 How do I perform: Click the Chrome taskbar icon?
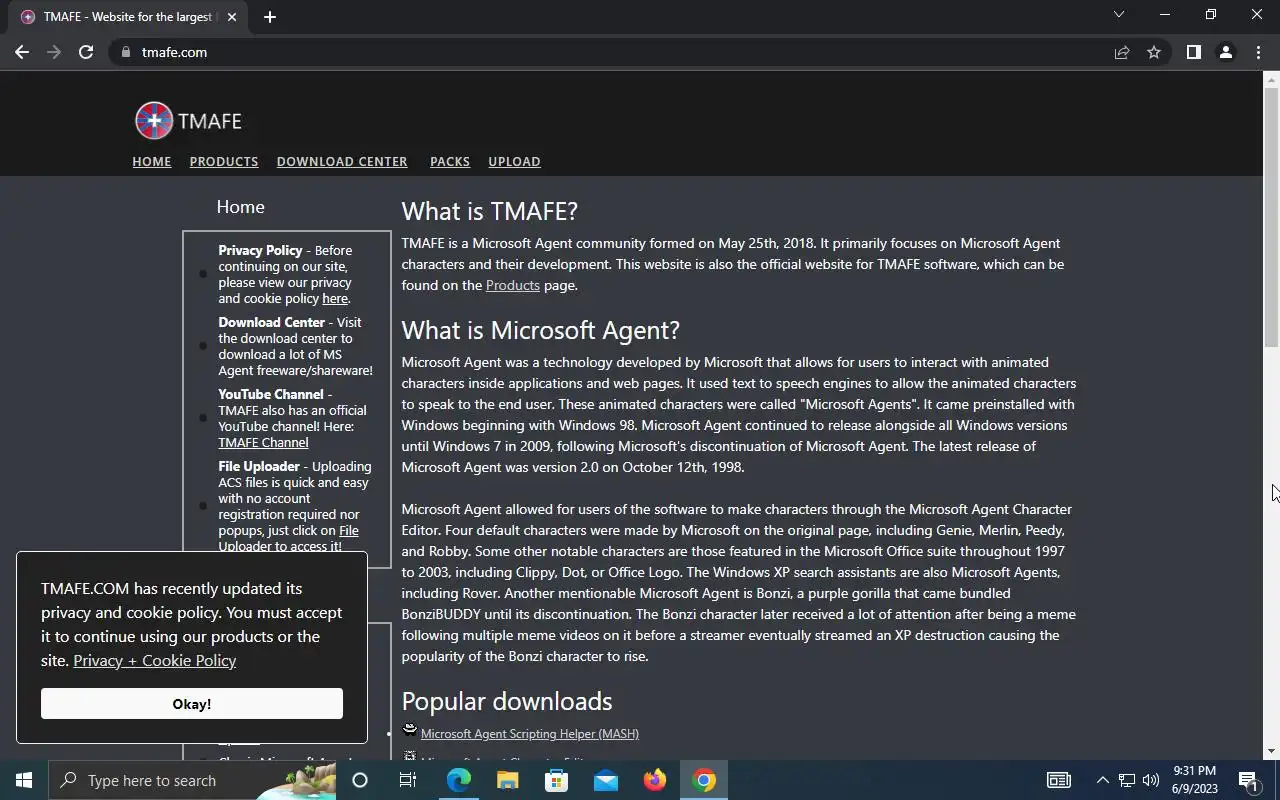pyautogui.click(x=704, y=780)
